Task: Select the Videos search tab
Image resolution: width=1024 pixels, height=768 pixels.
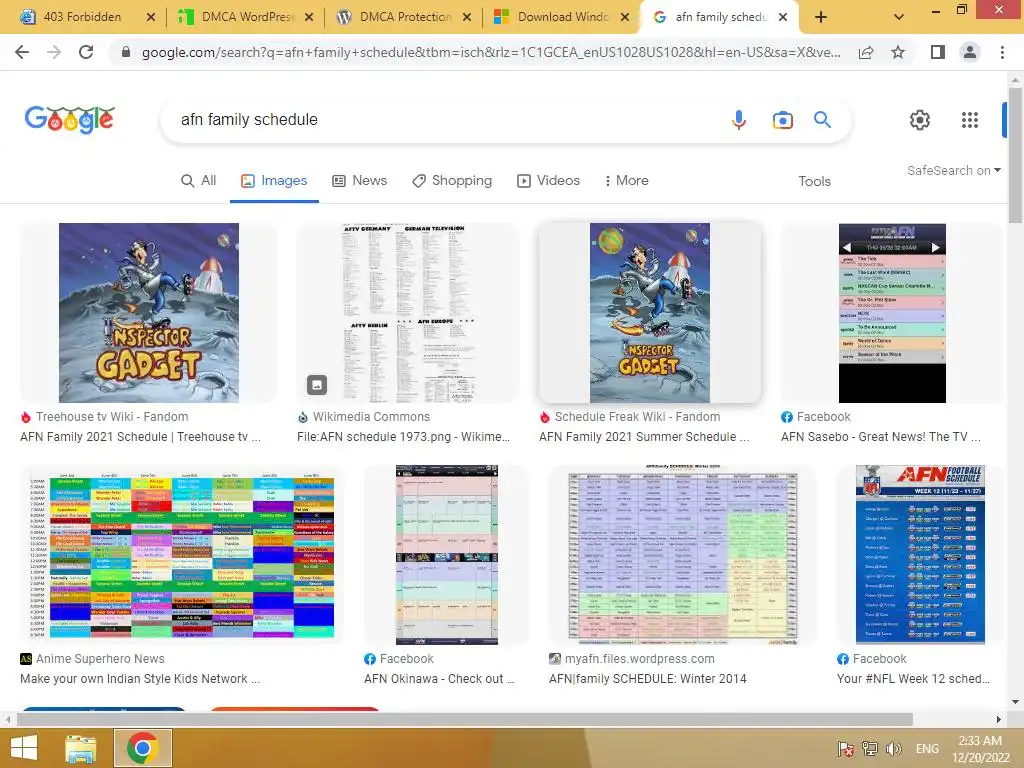Action: [548, 180]
